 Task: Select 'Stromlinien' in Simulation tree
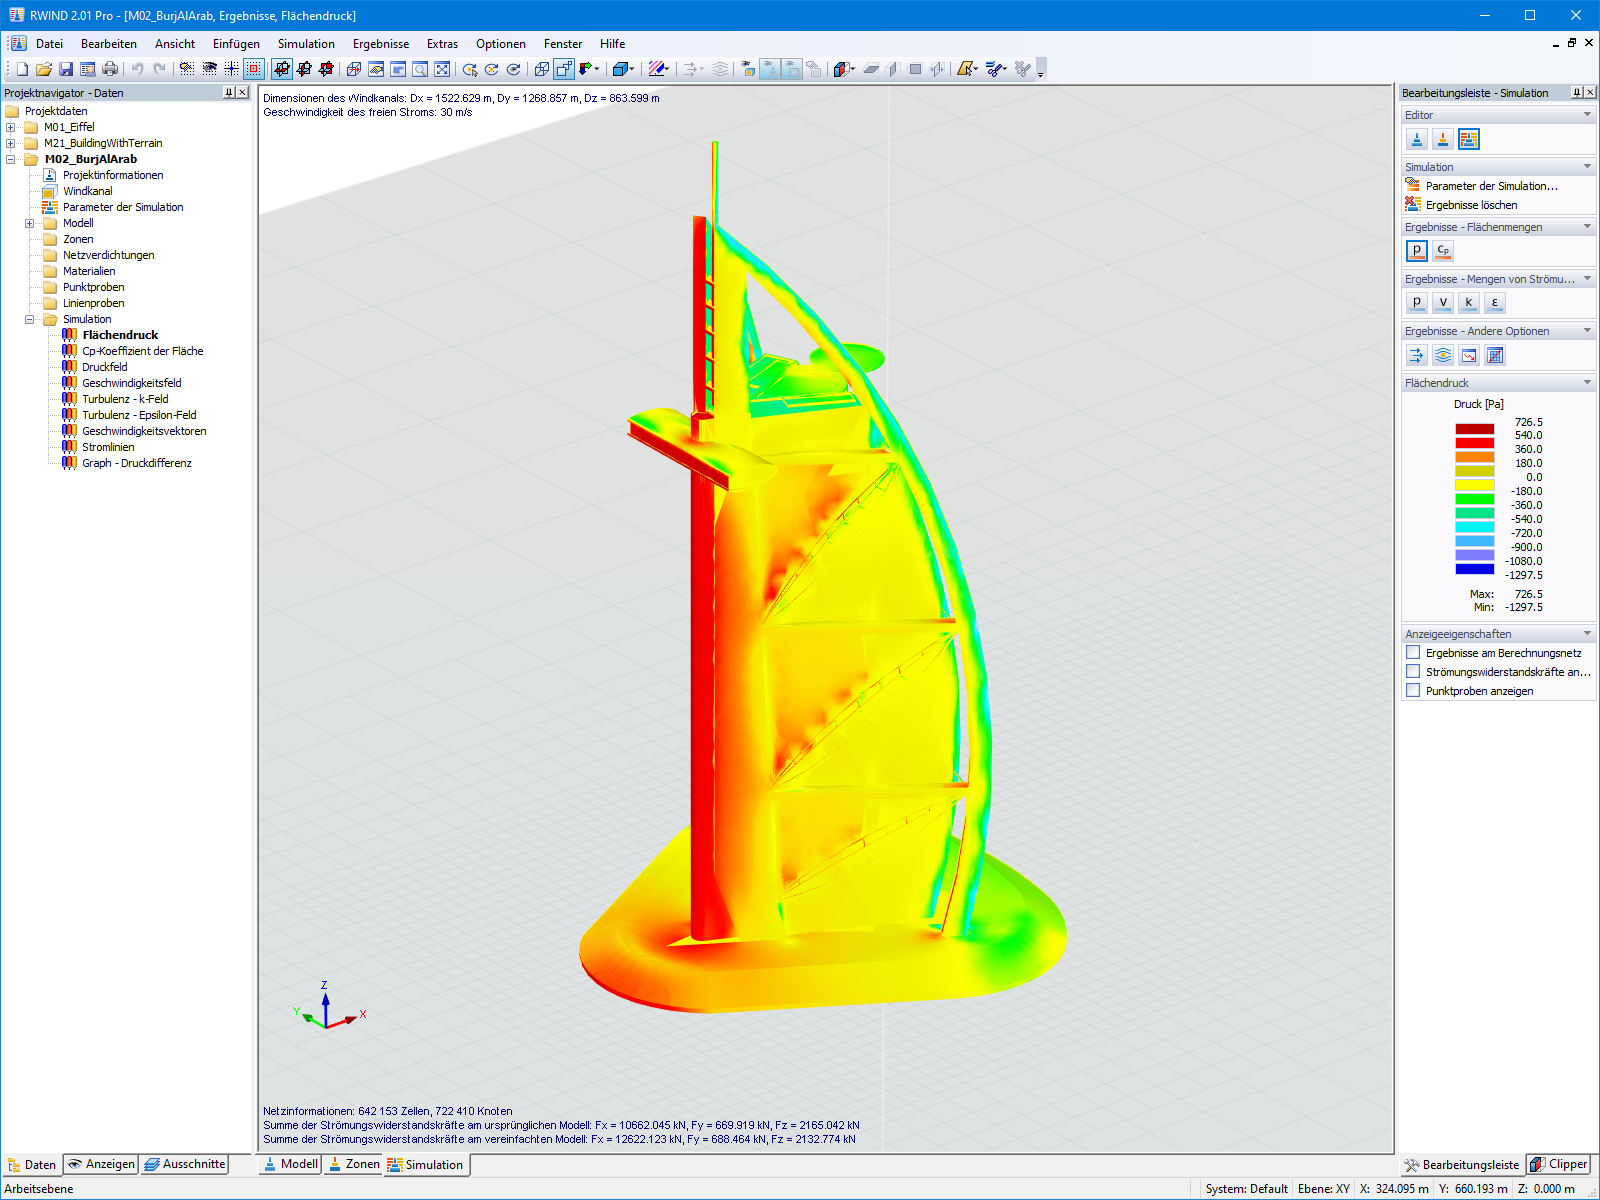108,447
